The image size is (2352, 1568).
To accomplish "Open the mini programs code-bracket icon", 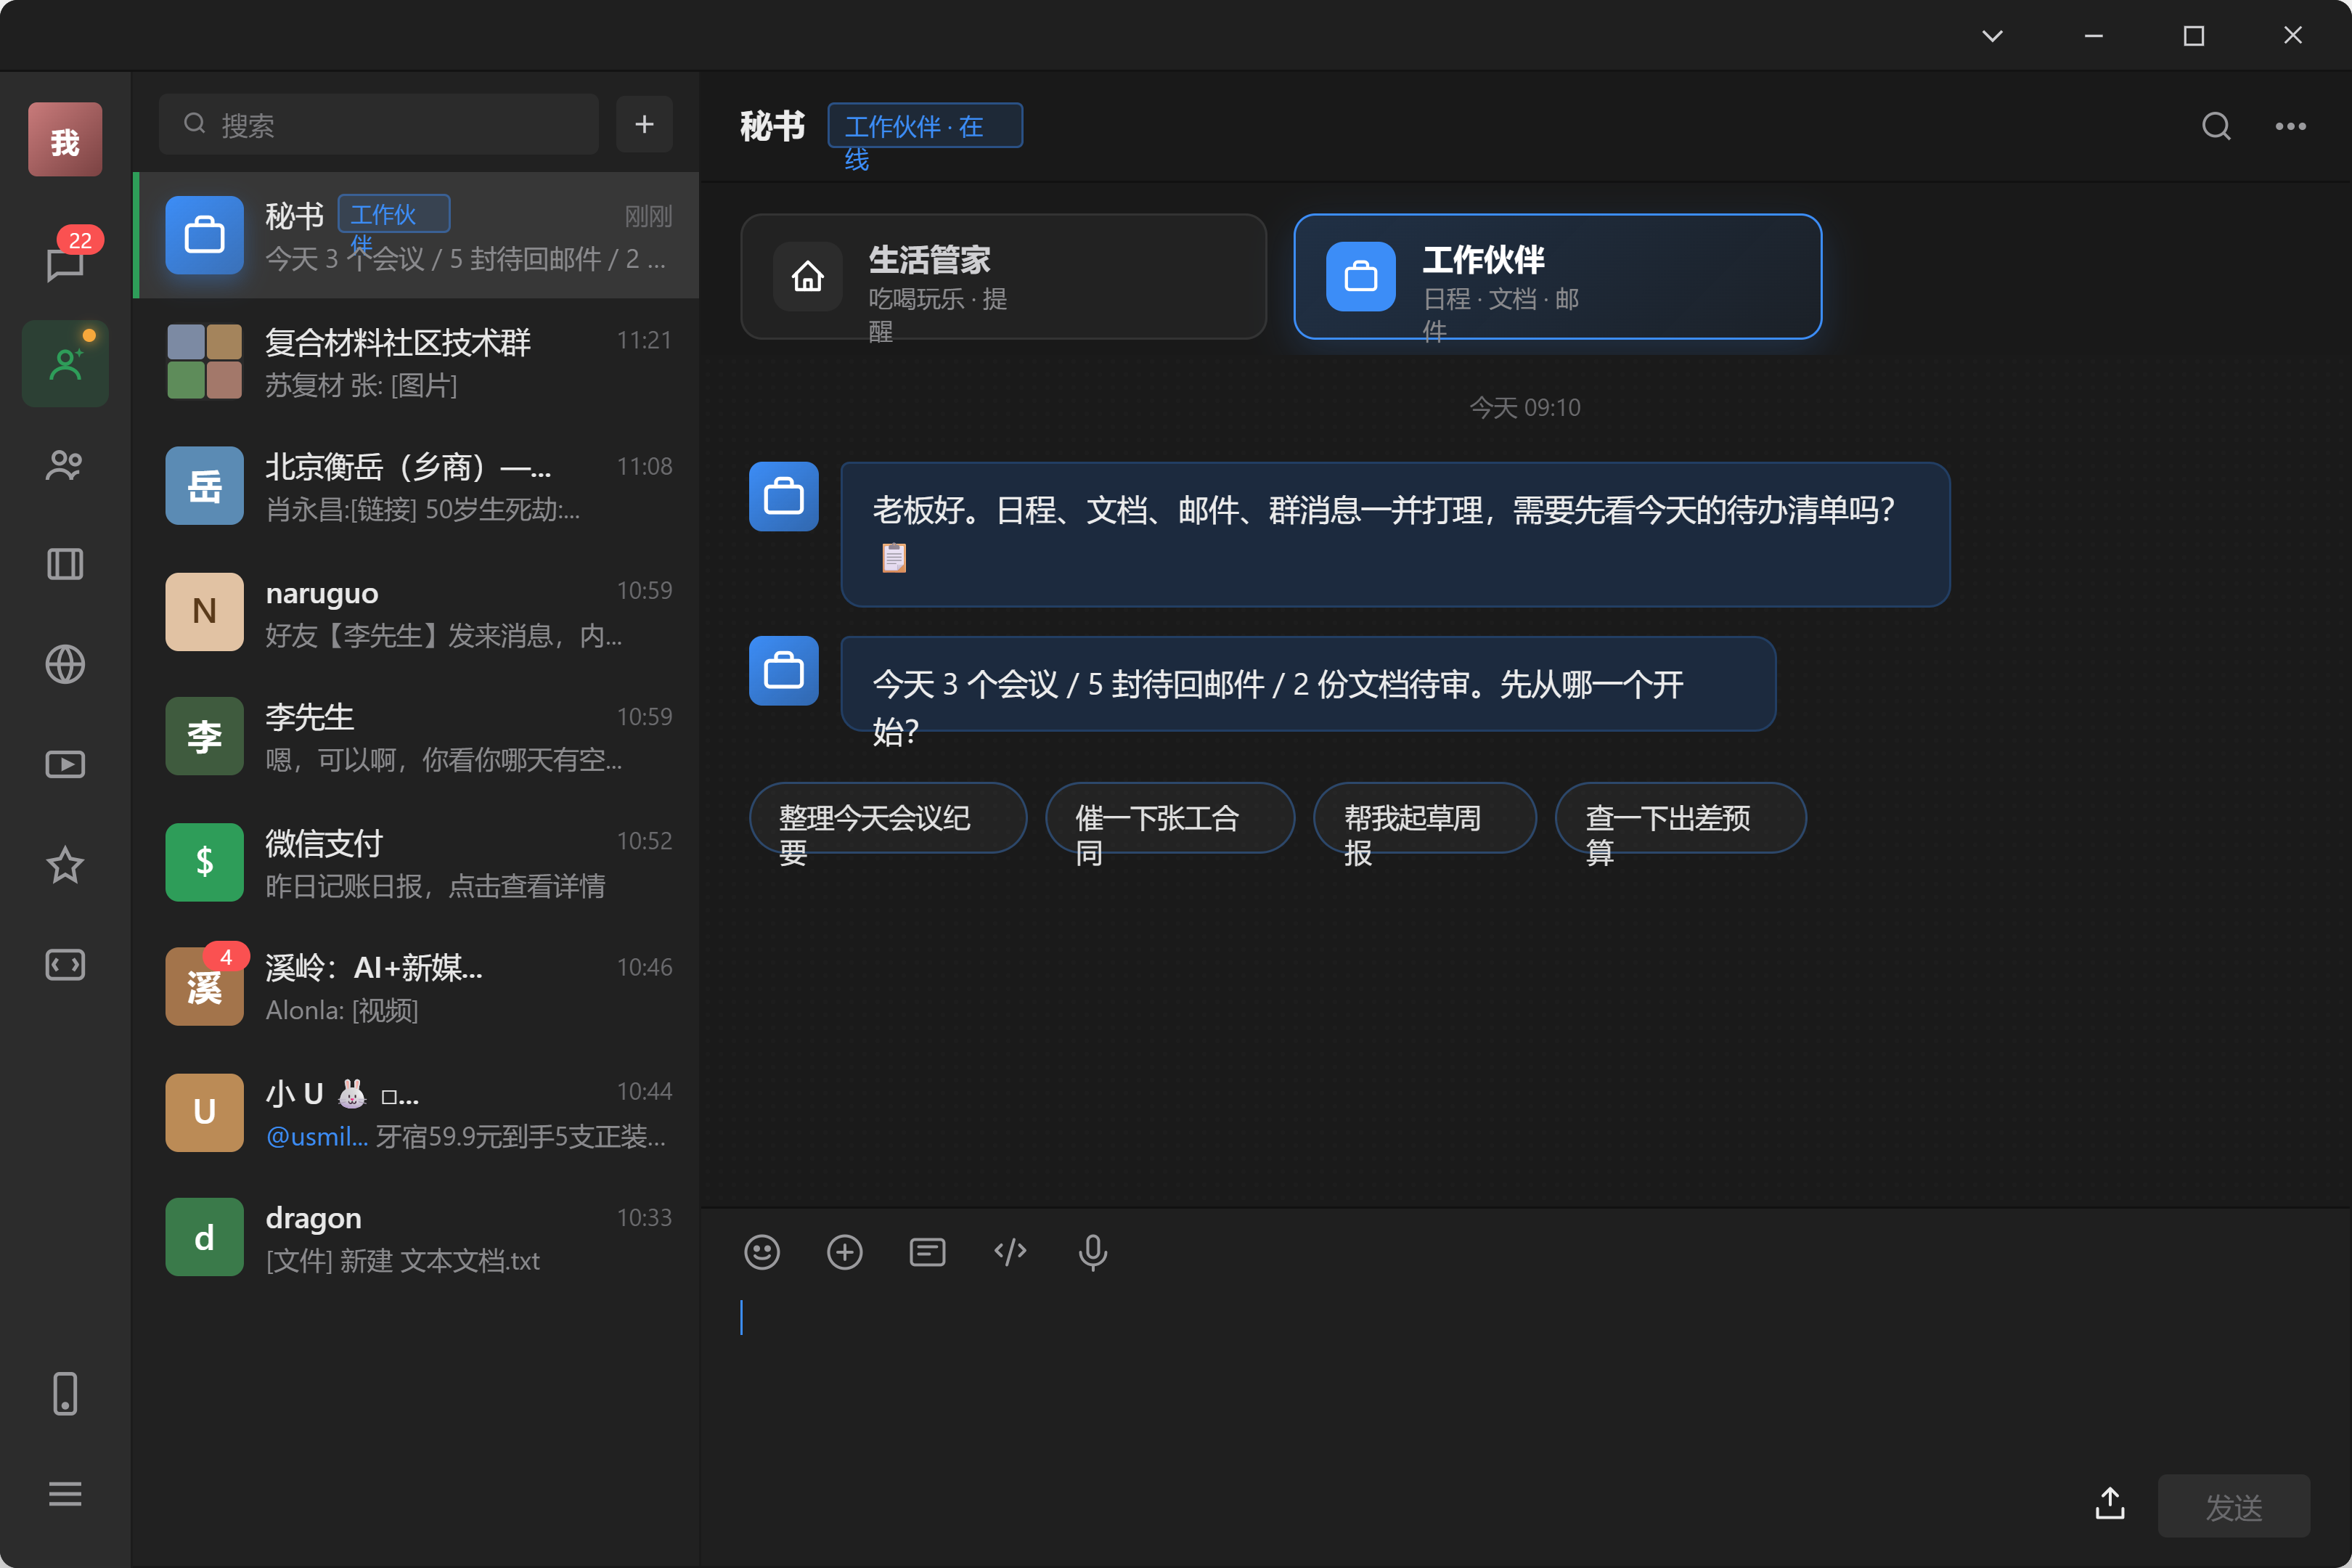I will click(65, 965).
